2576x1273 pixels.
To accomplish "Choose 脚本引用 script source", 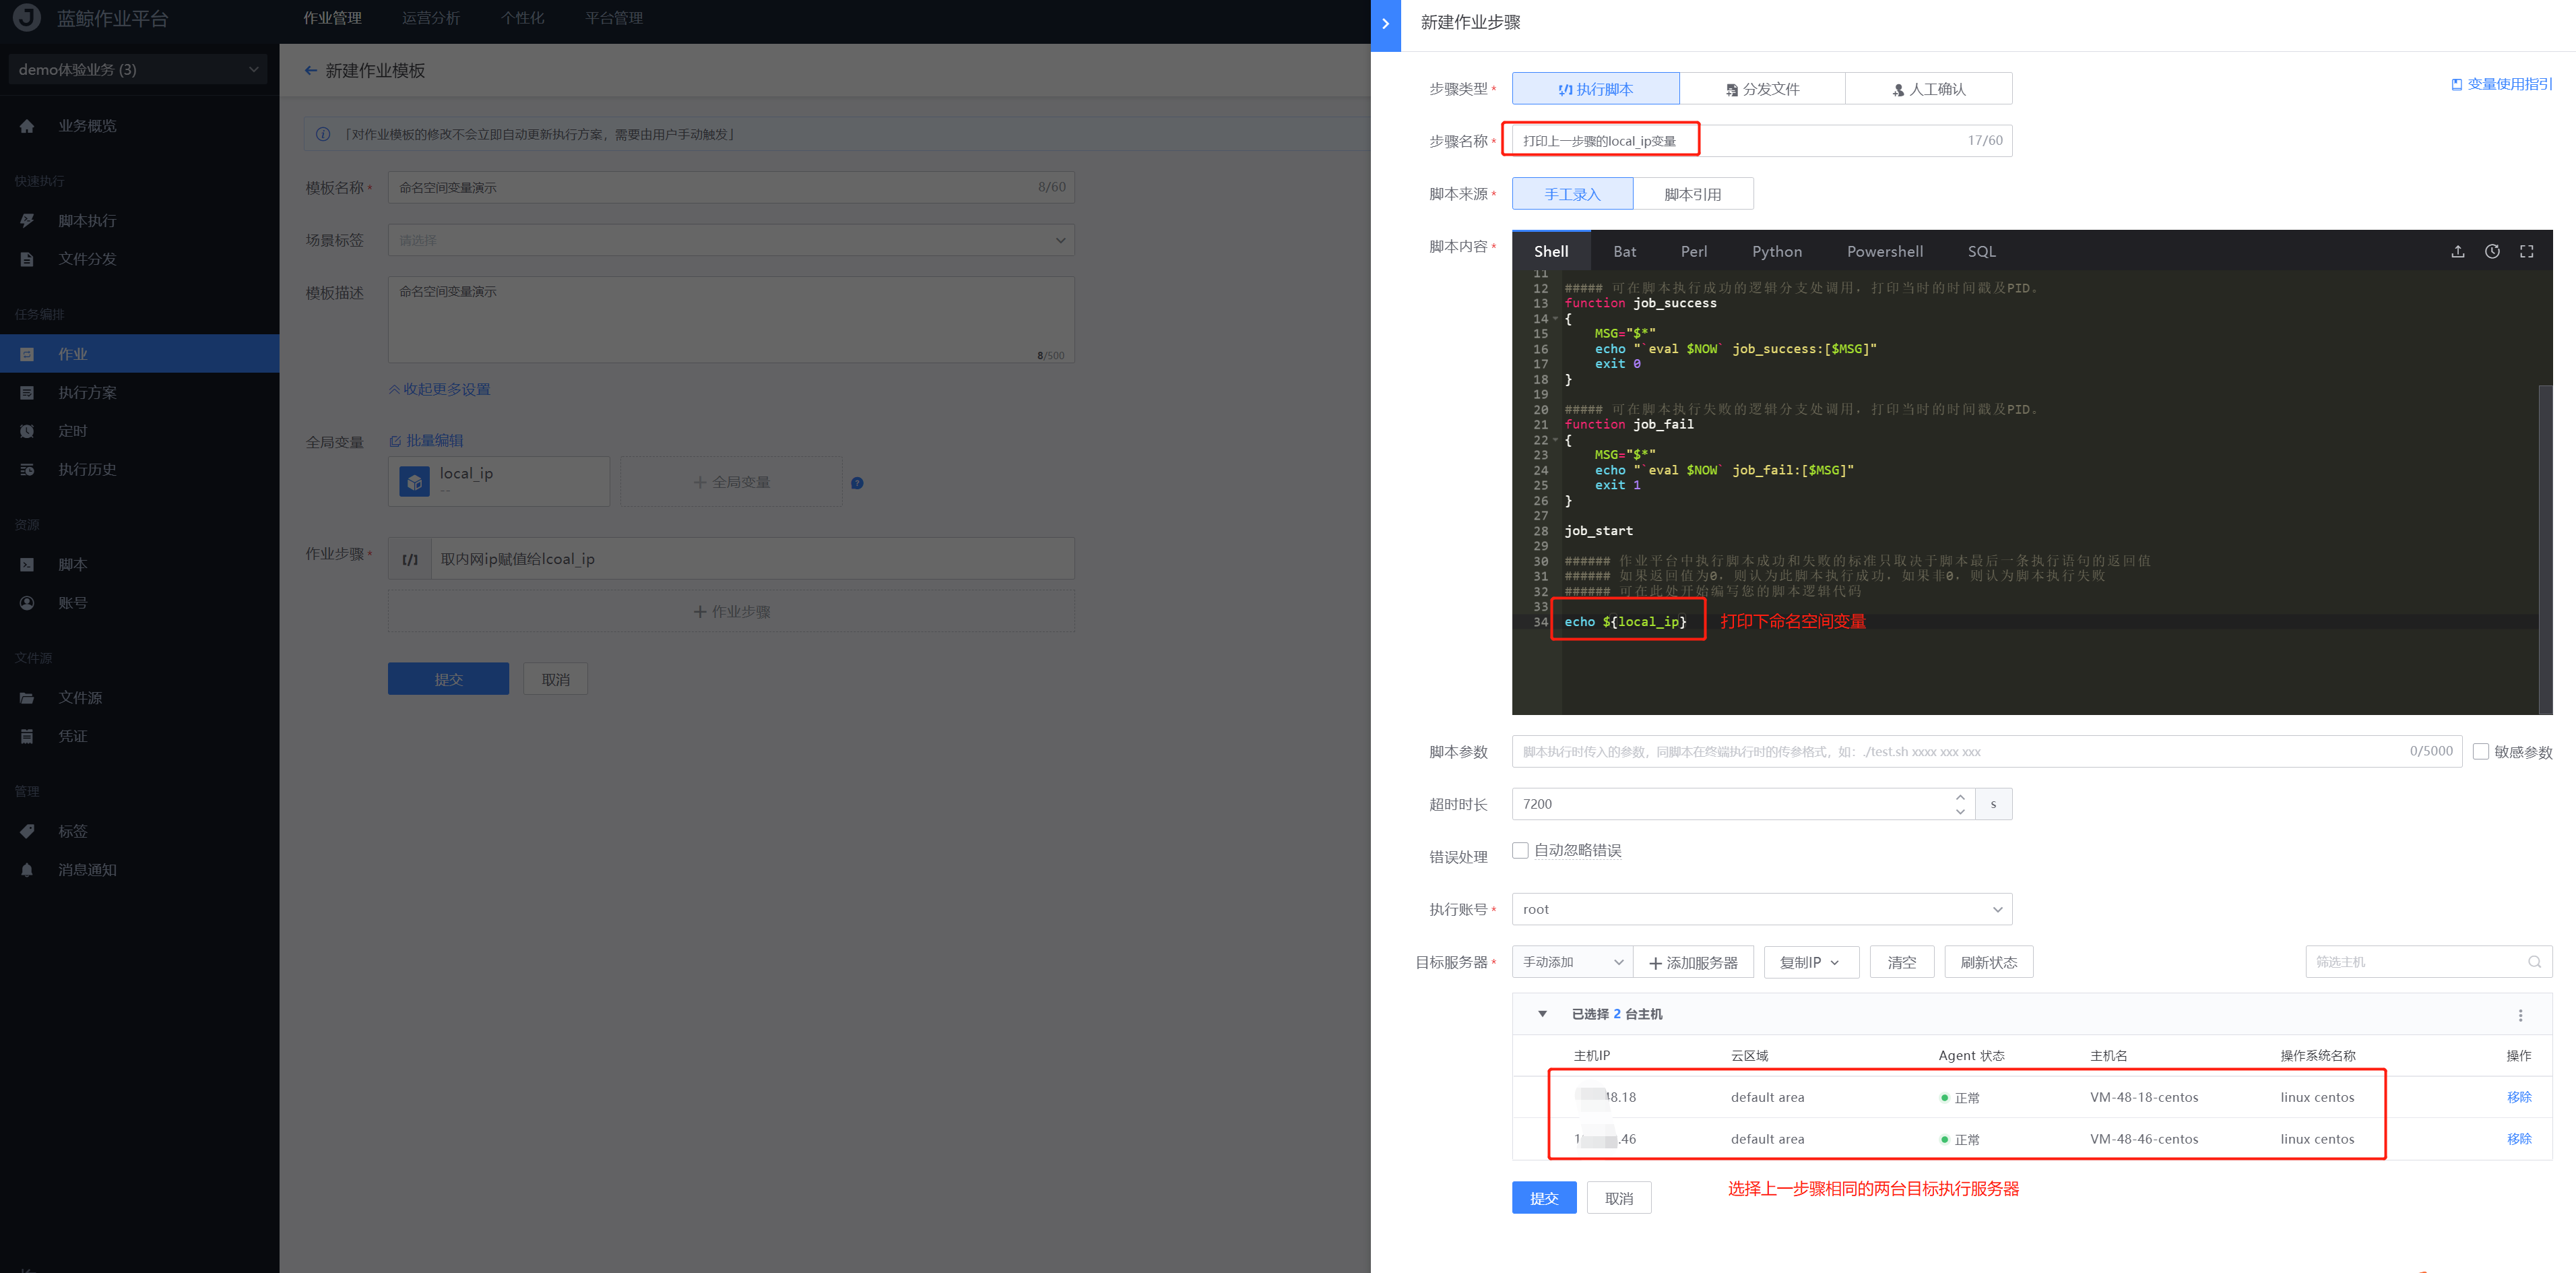I will [1693, 194].
